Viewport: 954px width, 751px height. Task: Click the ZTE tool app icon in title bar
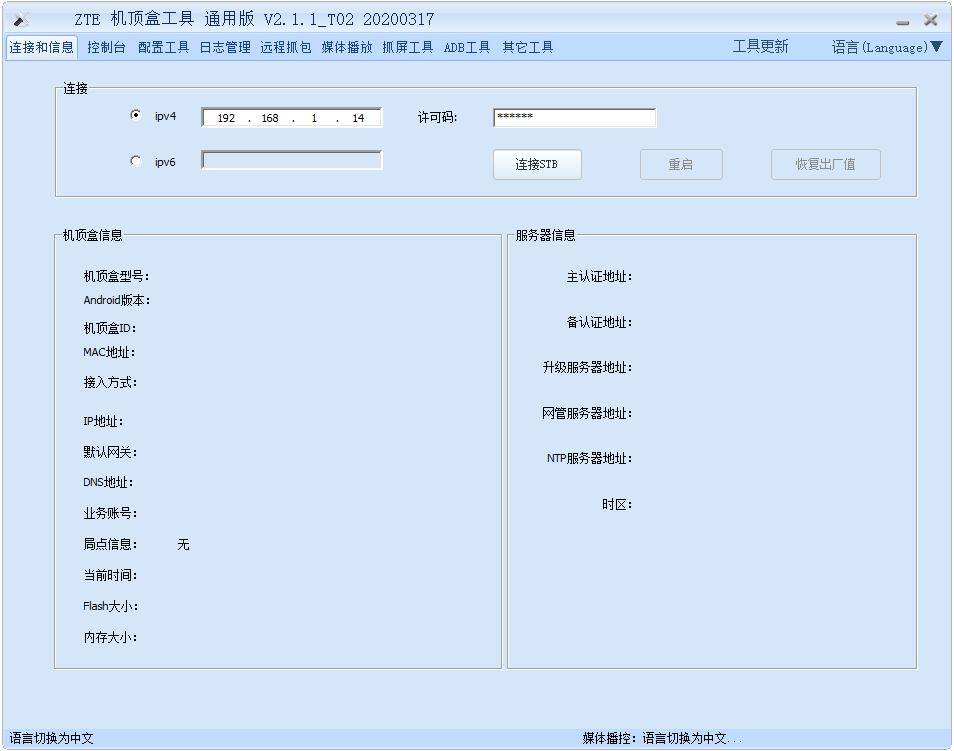[21, 19]
